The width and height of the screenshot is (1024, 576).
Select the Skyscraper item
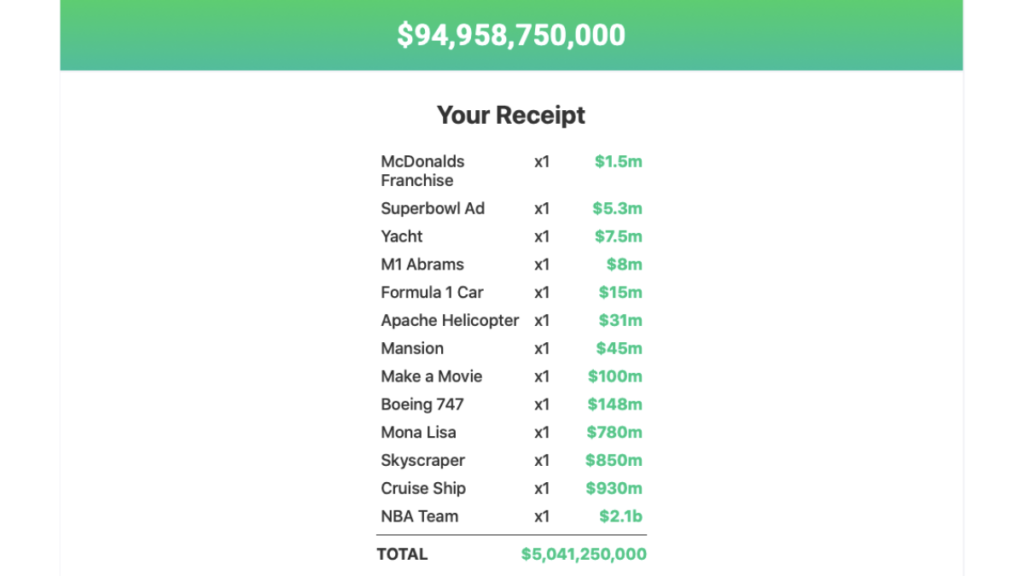(x=422, y=460)
